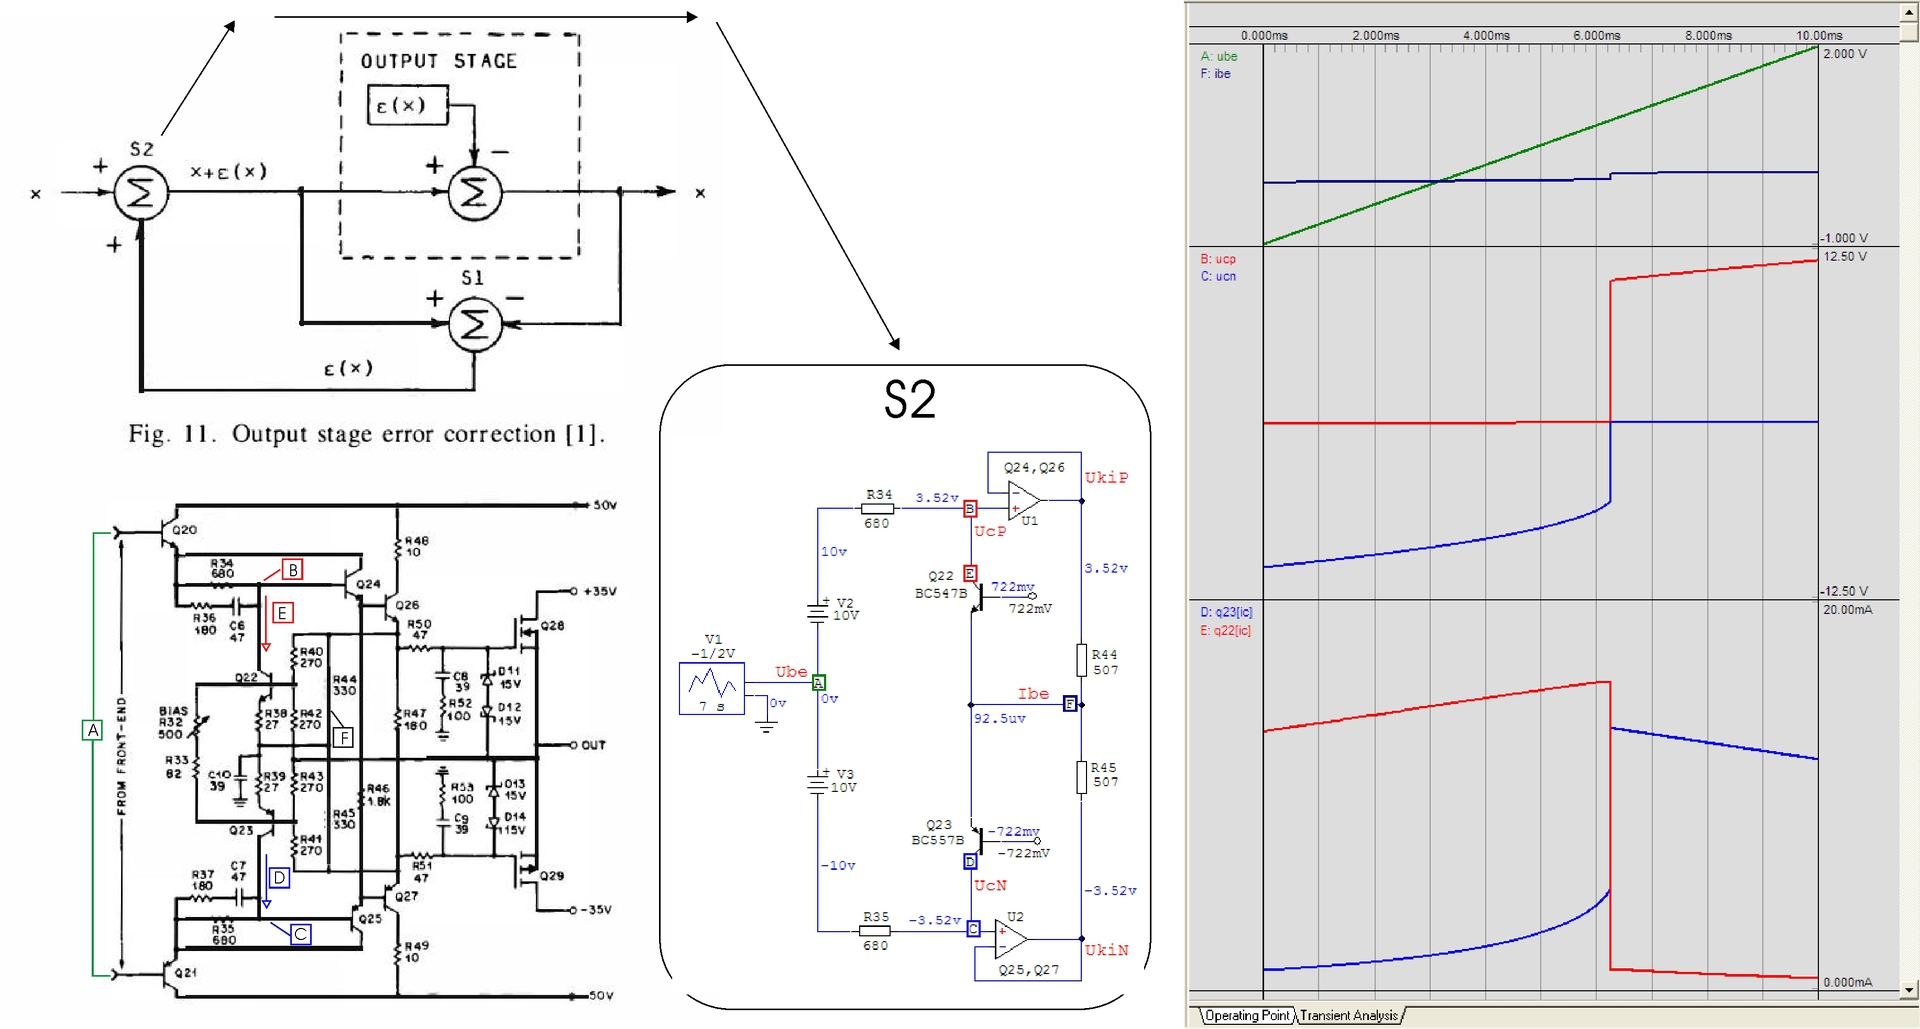Select the 'A: ube' trace label

[x=1219, y=57]
